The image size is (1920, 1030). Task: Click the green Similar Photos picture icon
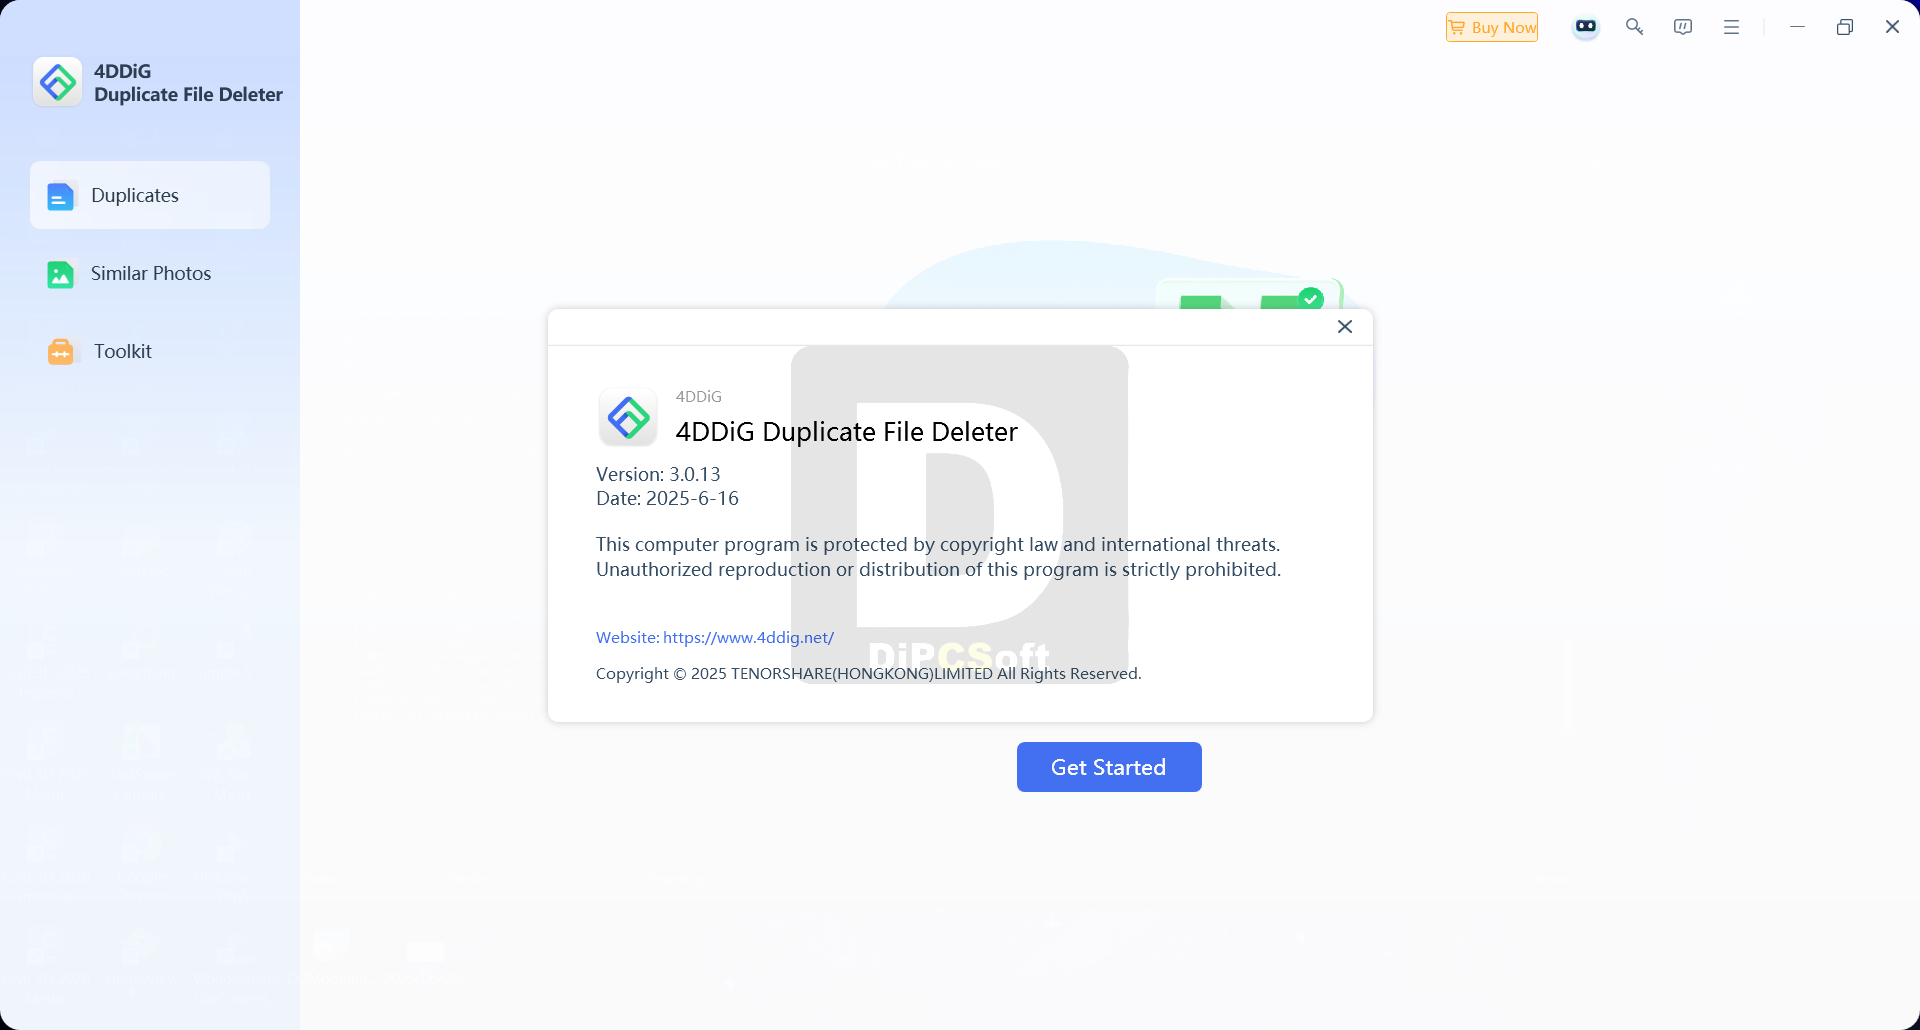(x=61, y=274)
